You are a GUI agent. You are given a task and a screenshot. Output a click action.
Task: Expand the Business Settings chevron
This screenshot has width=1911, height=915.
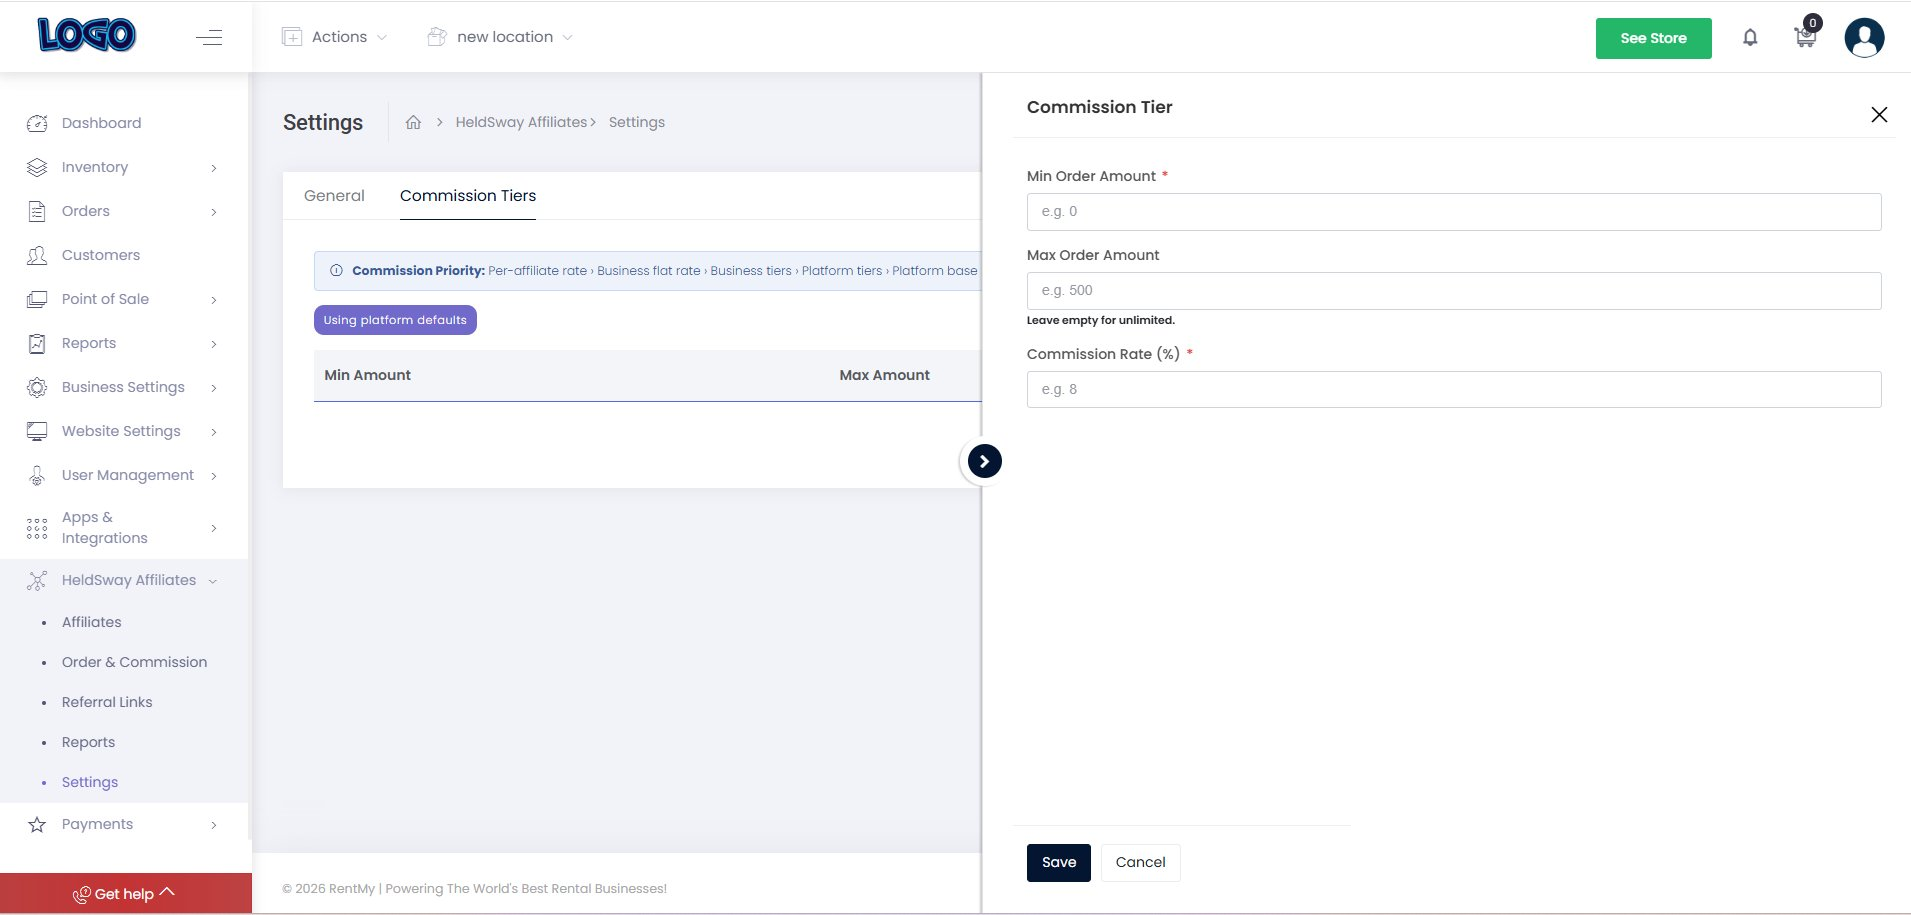point(214,388)
